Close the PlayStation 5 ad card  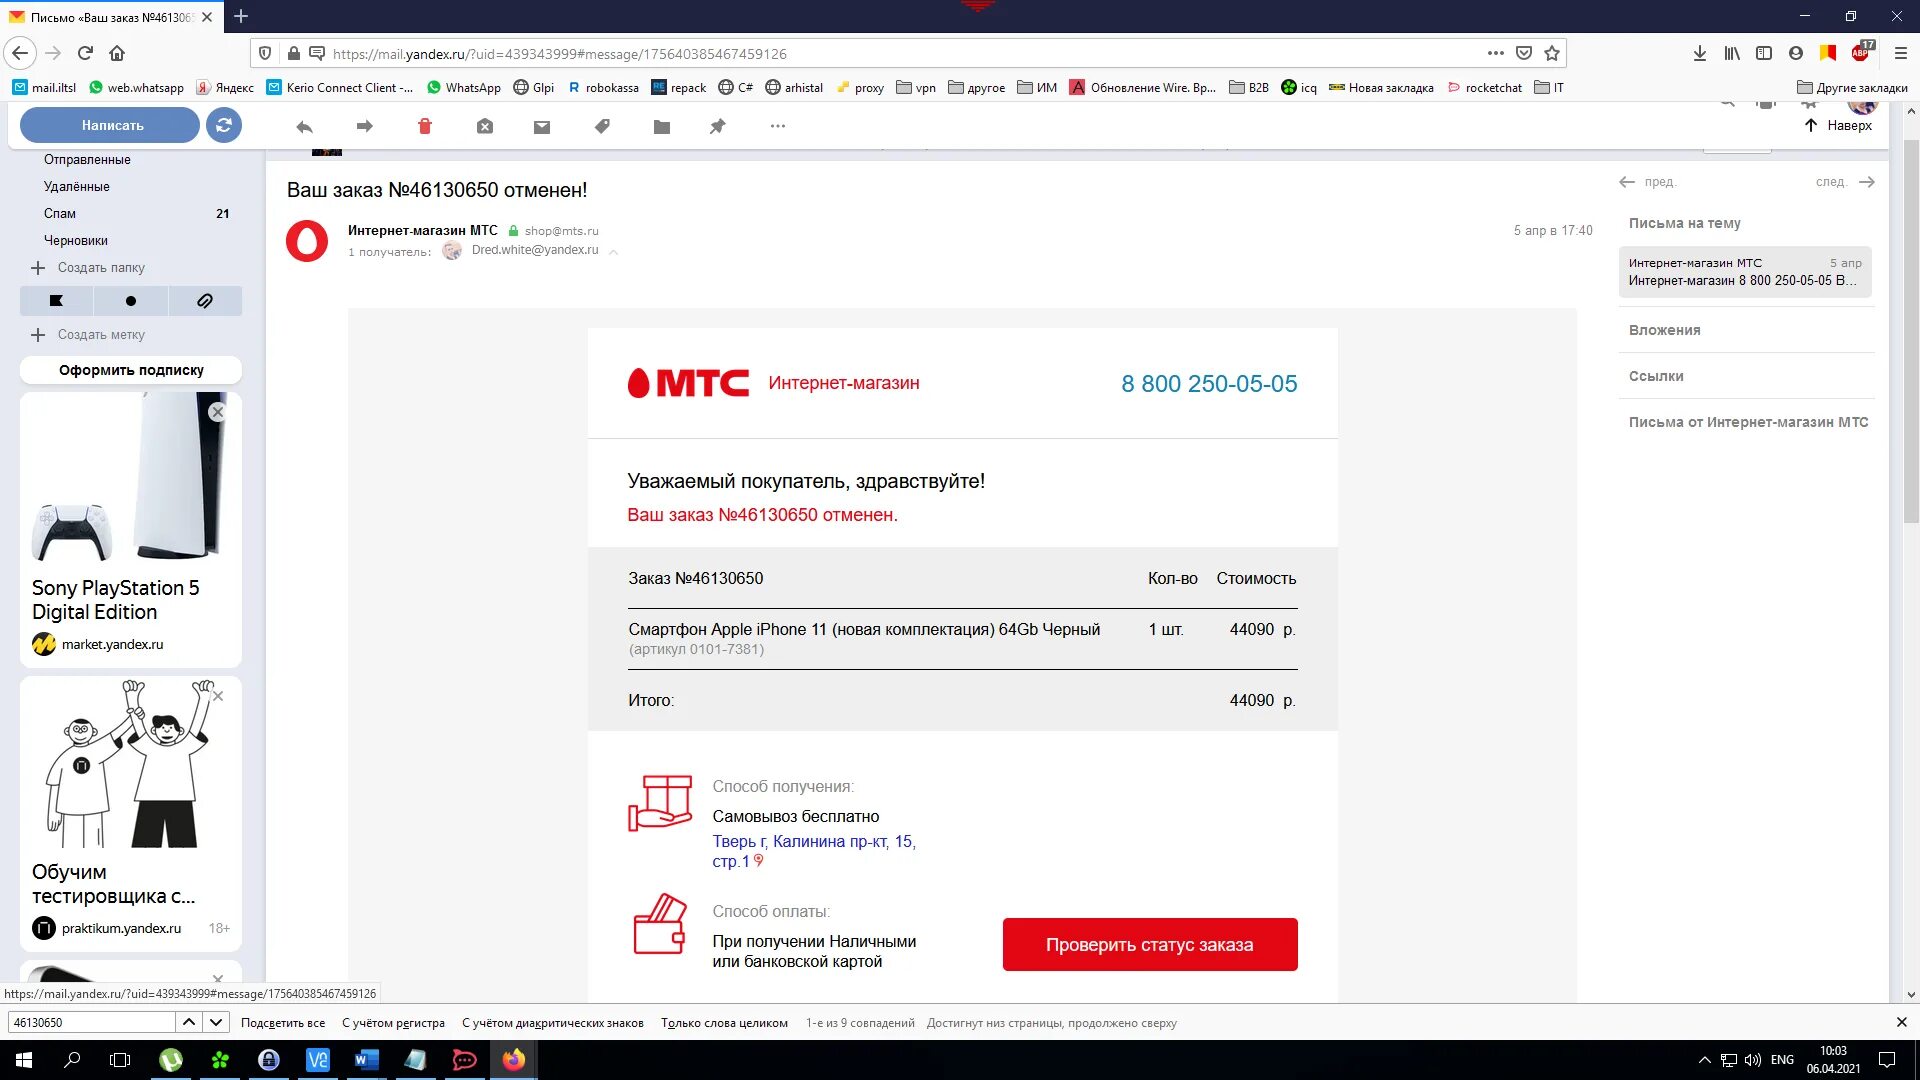tap(217, 412)
